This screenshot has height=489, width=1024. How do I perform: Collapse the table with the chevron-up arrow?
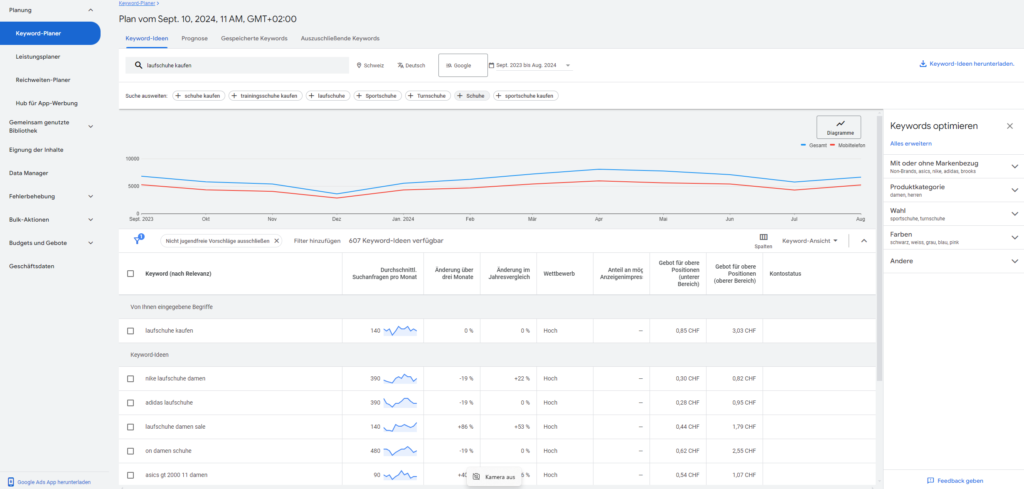click(864, 241)
